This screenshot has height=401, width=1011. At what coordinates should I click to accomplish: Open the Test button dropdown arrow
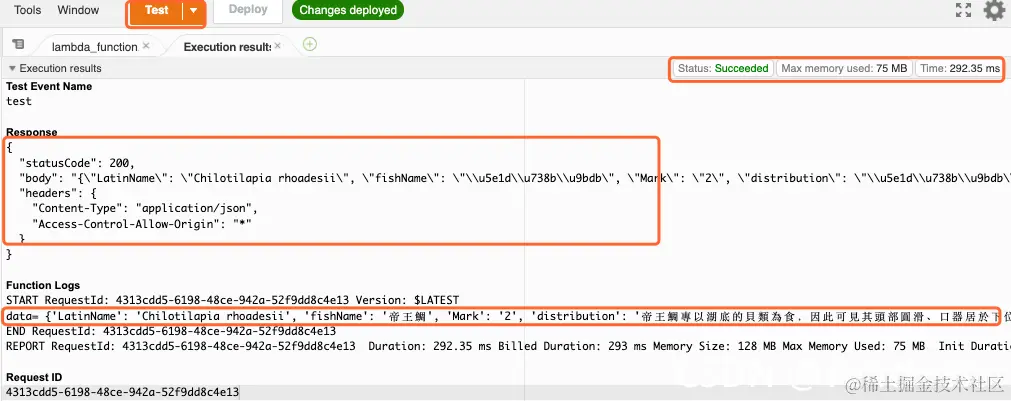coord(193,11)
